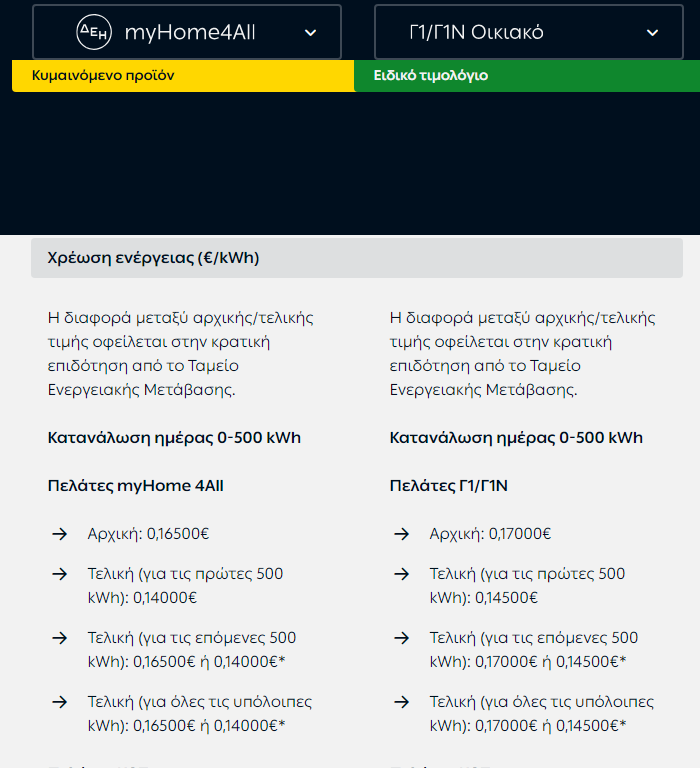
Task: Click the Αρχική: 0,17000€ value
Action: (x=490, y=533)
